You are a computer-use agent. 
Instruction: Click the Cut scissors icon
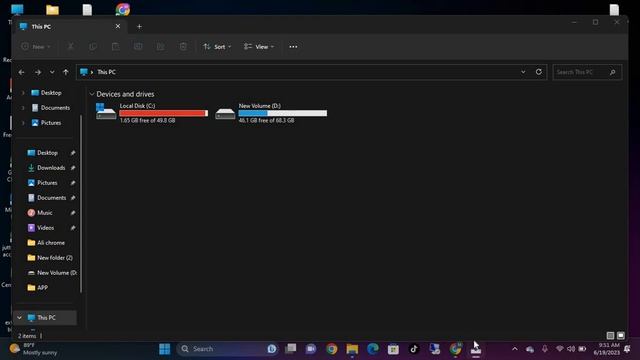(71, 47)
